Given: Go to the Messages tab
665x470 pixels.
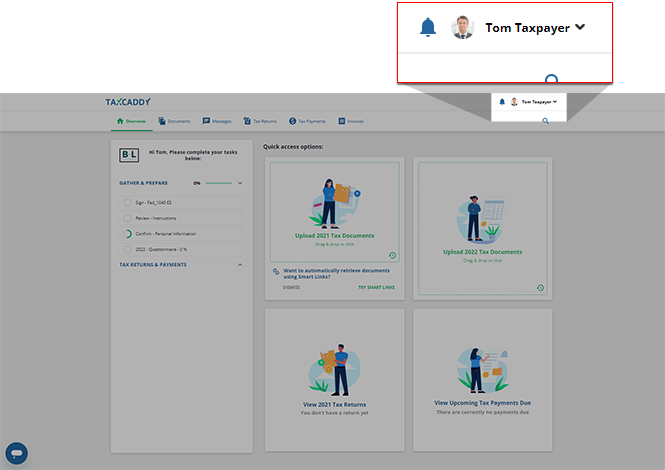Looking at the screenshot, I should 217,121.
